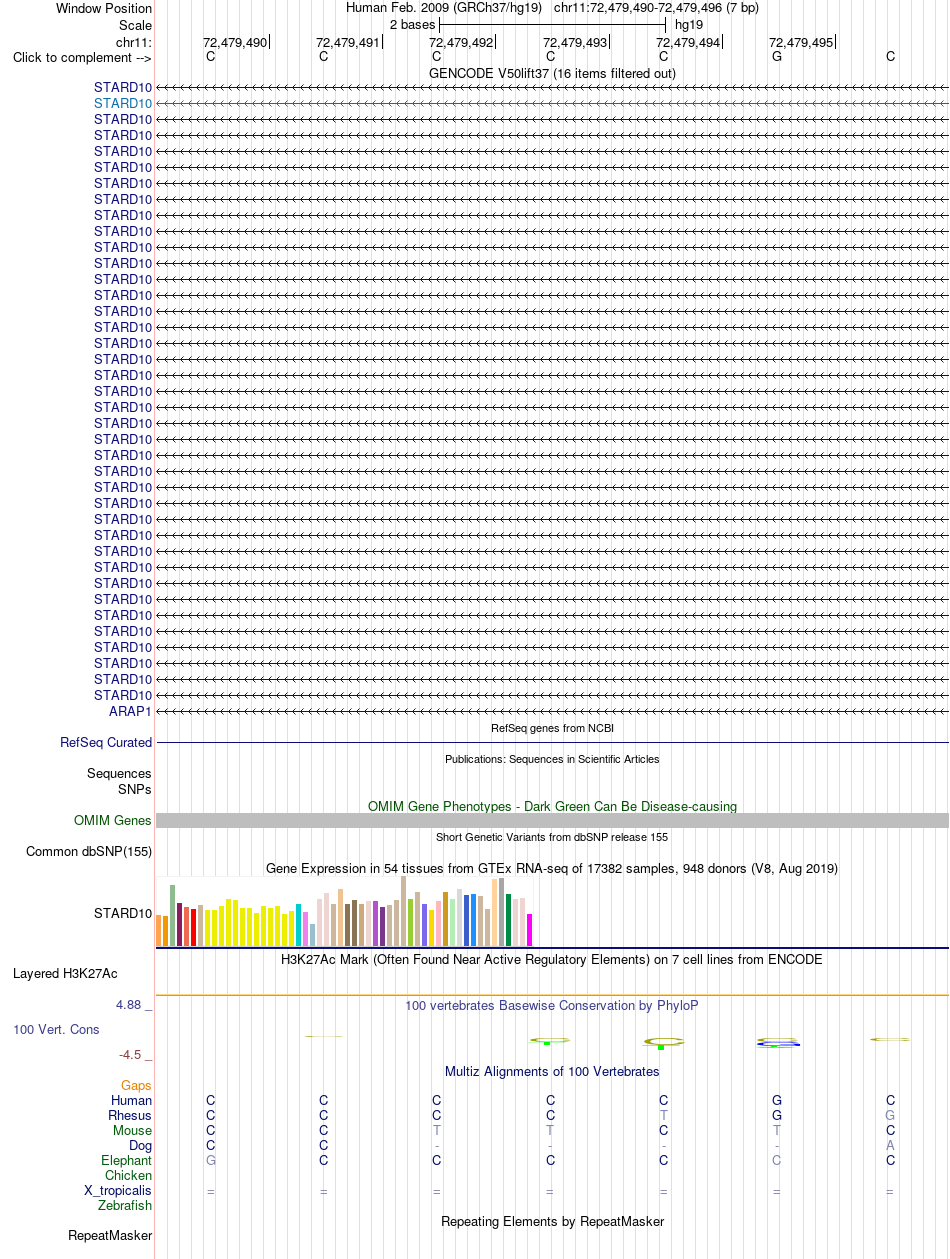Screen dimensions: 950x1259
Task: Open the ARAP1 gene track label
Action: click(x=130, y=711)
